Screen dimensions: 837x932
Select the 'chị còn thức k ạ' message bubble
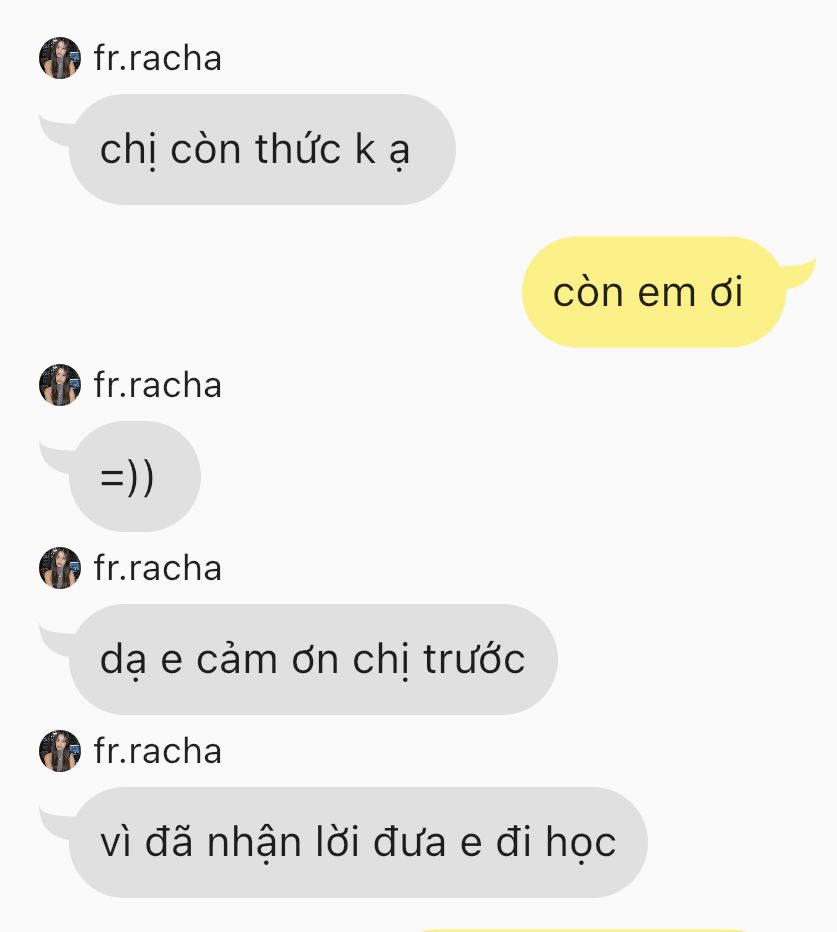pyautogui.click(x=262, y=149)
